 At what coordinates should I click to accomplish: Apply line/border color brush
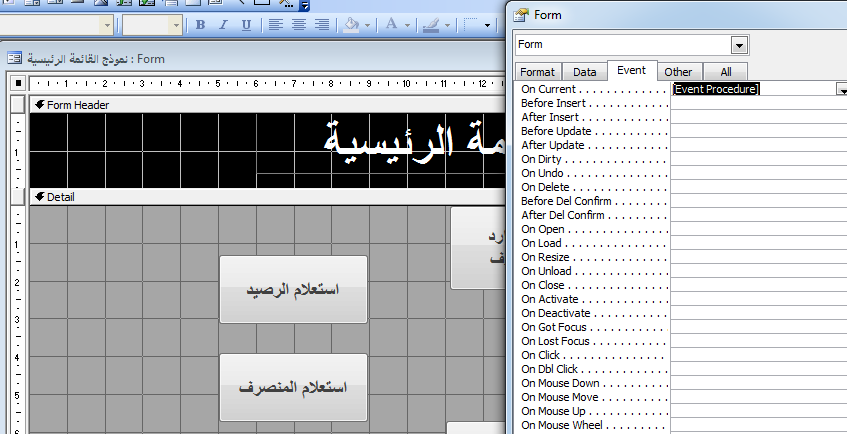[431, 25]
